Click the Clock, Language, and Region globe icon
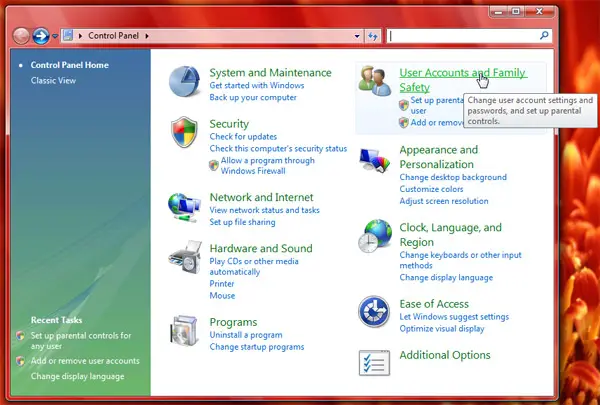600x405 pixels. pyautogui.click(x=375, y=236)
